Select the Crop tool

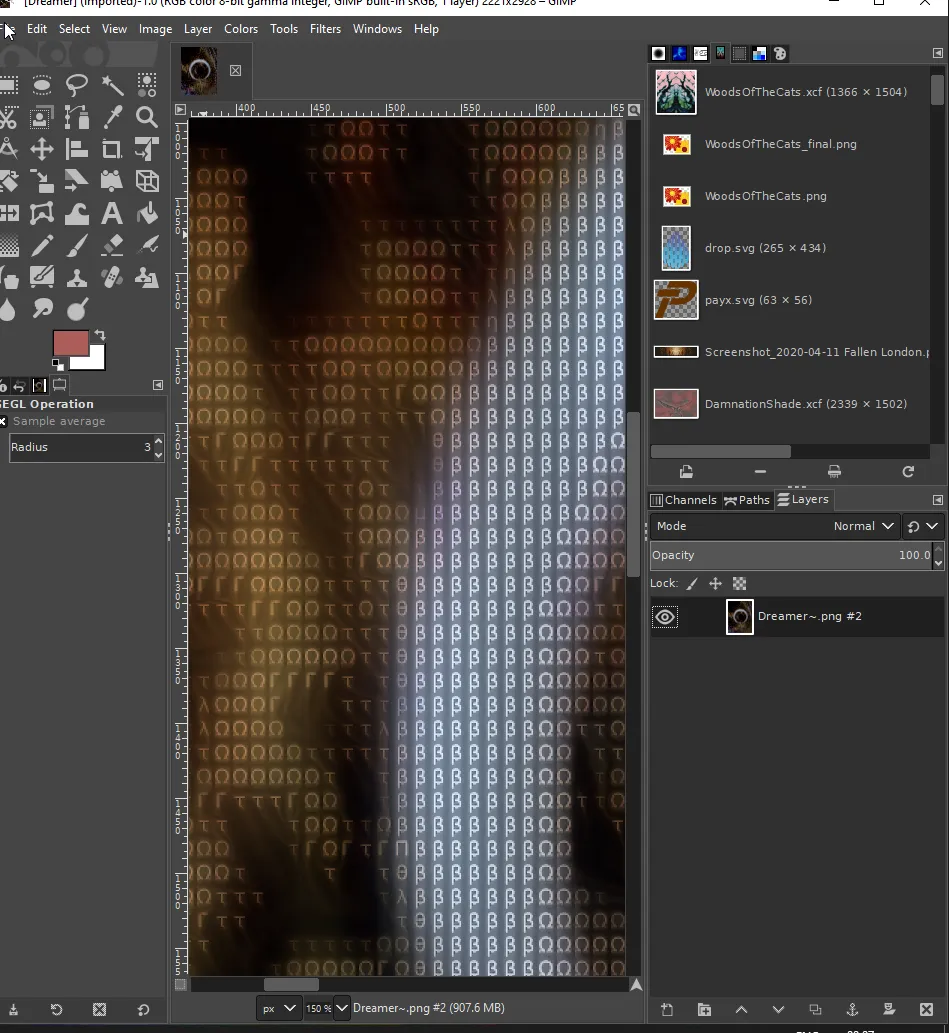[112, 150]
